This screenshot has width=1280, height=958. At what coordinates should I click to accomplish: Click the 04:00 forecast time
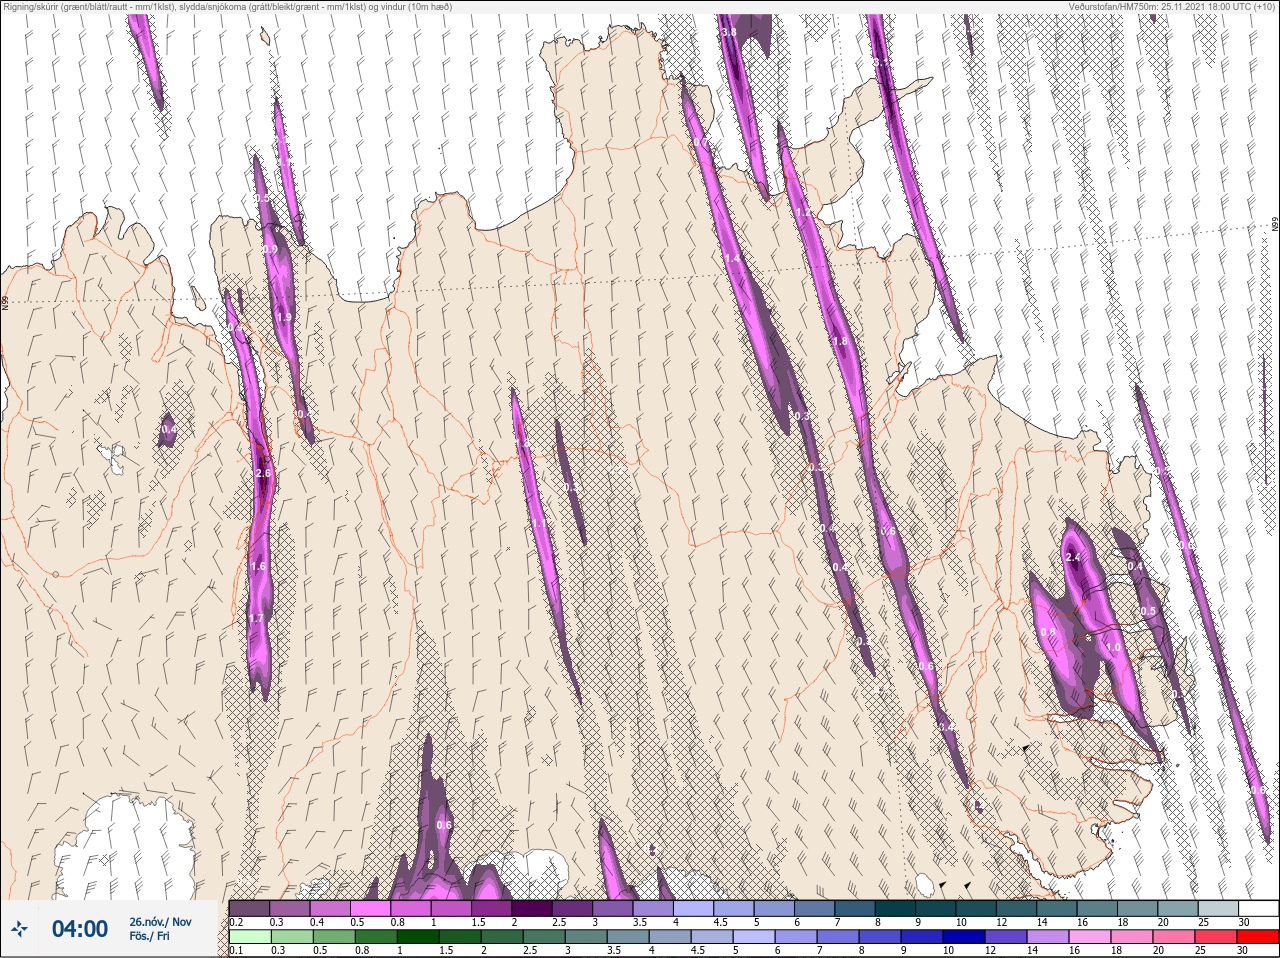79,929
